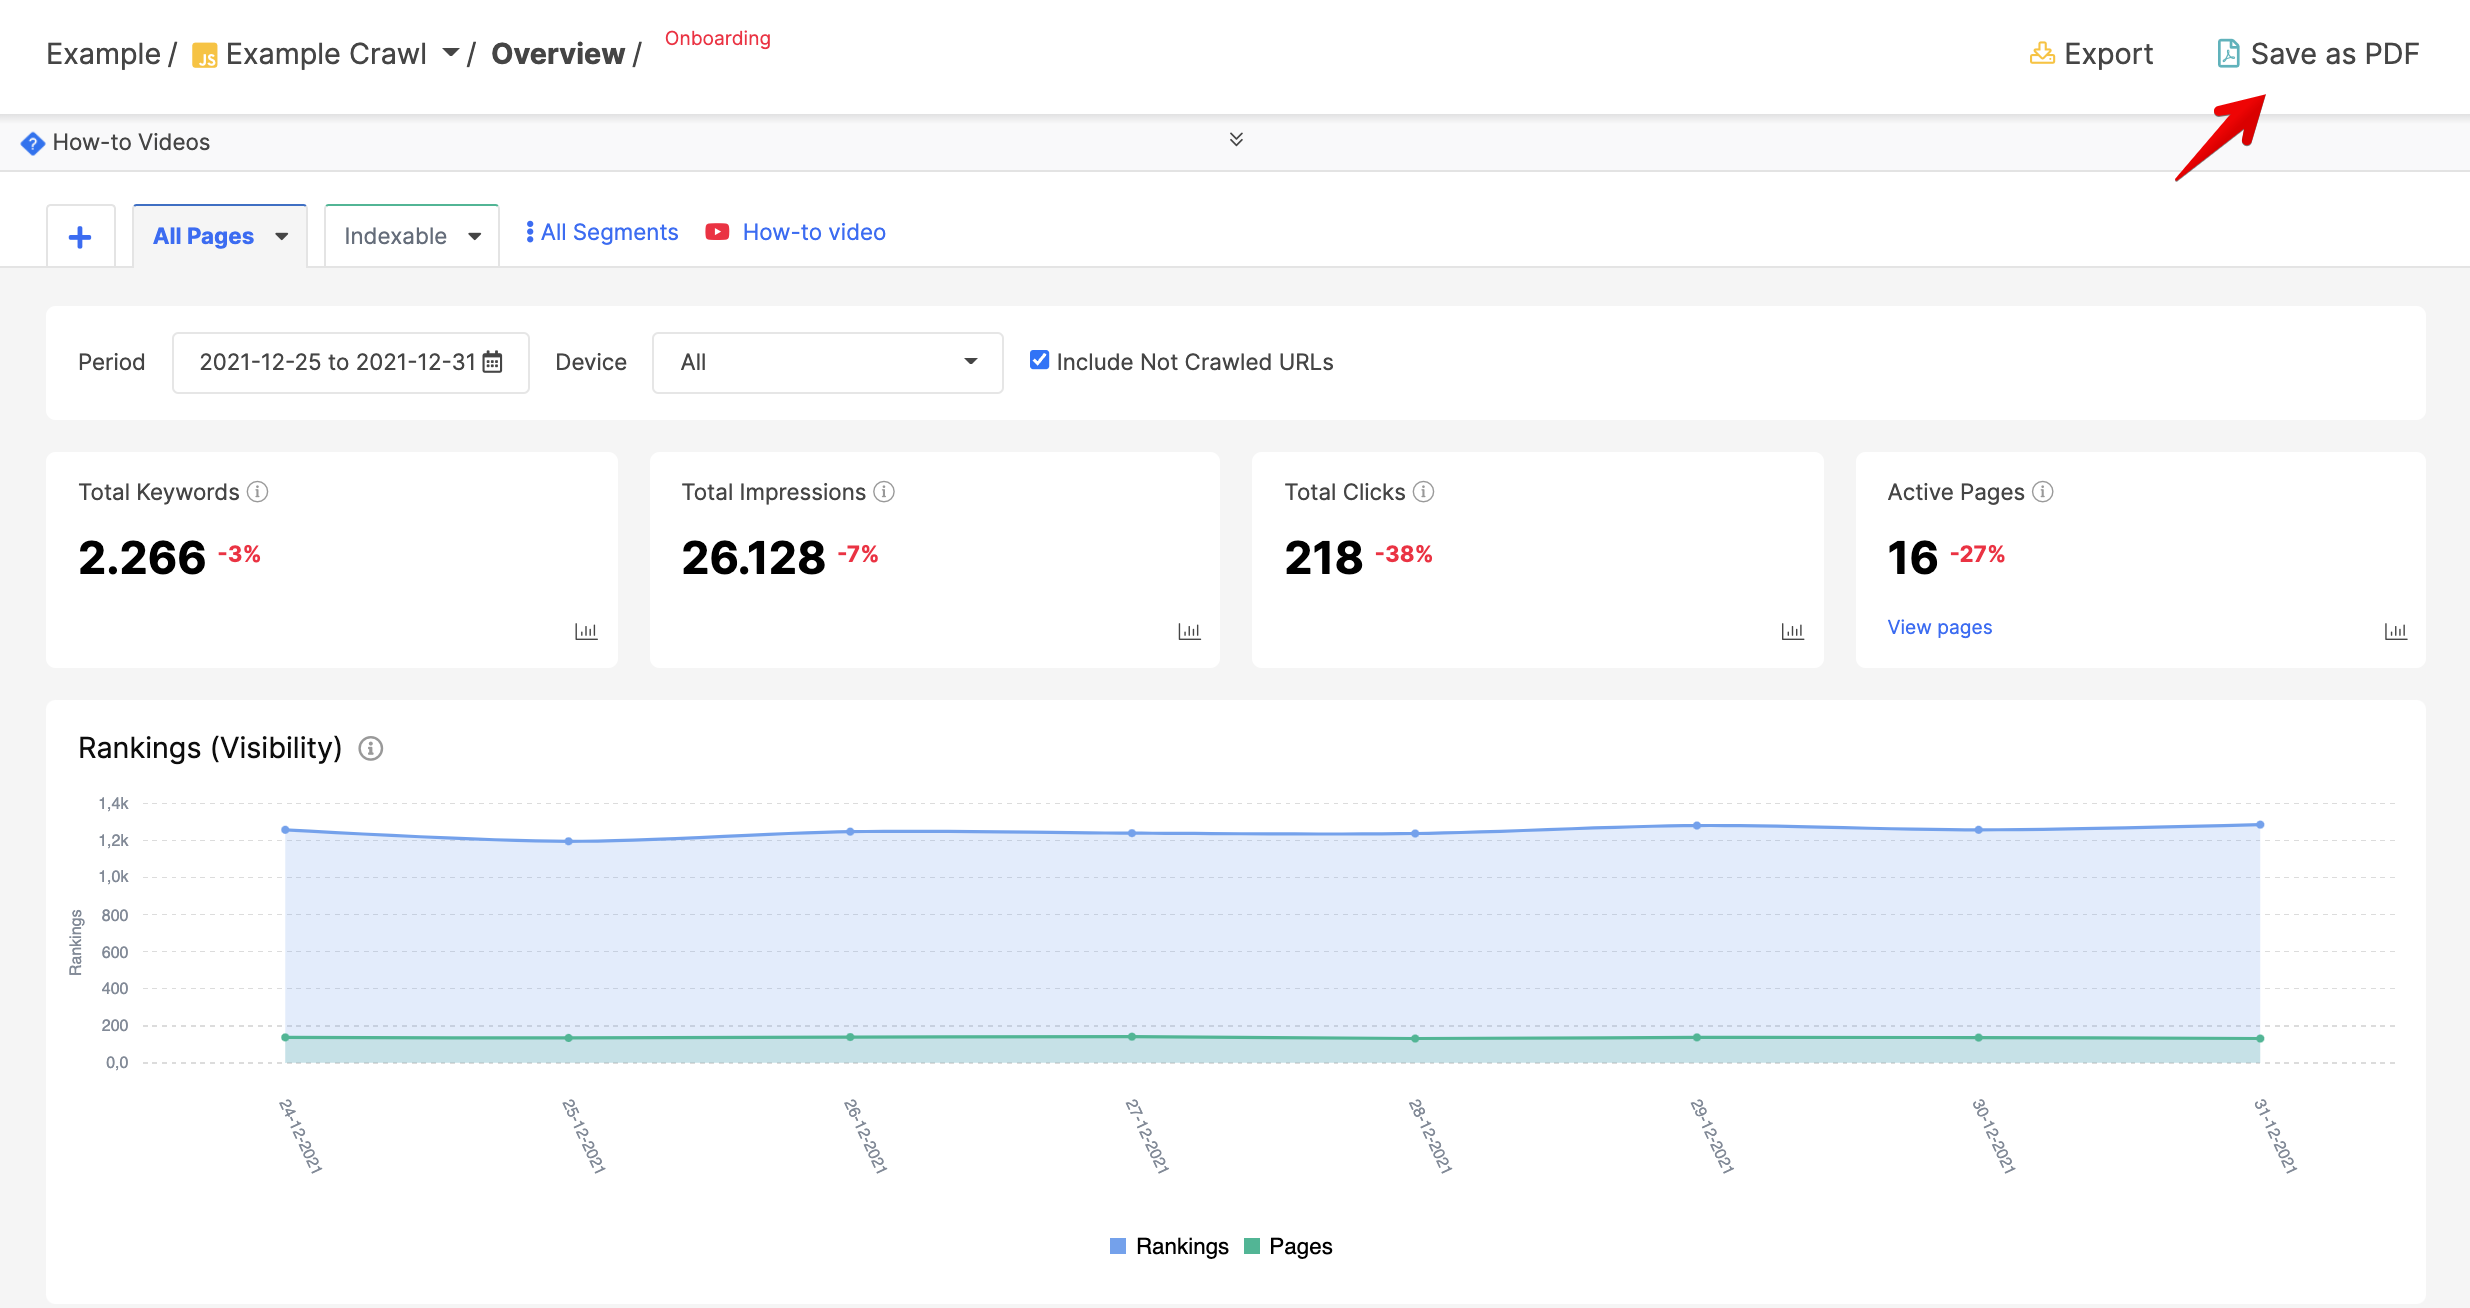Click the info icon next to Active Pages
The height and width of the screenshot is (1308, 2470).
(2043, 491)
